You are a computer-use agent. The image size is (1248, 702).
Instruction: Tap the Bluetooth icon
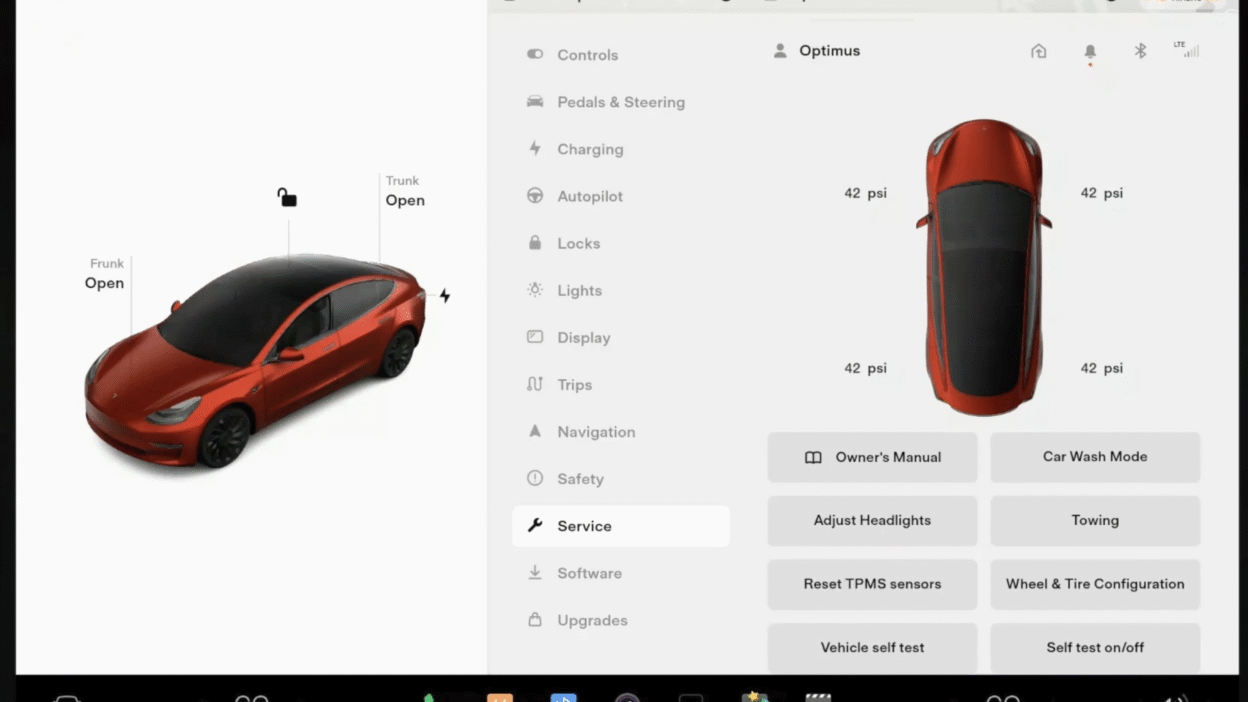point(1140,51)
